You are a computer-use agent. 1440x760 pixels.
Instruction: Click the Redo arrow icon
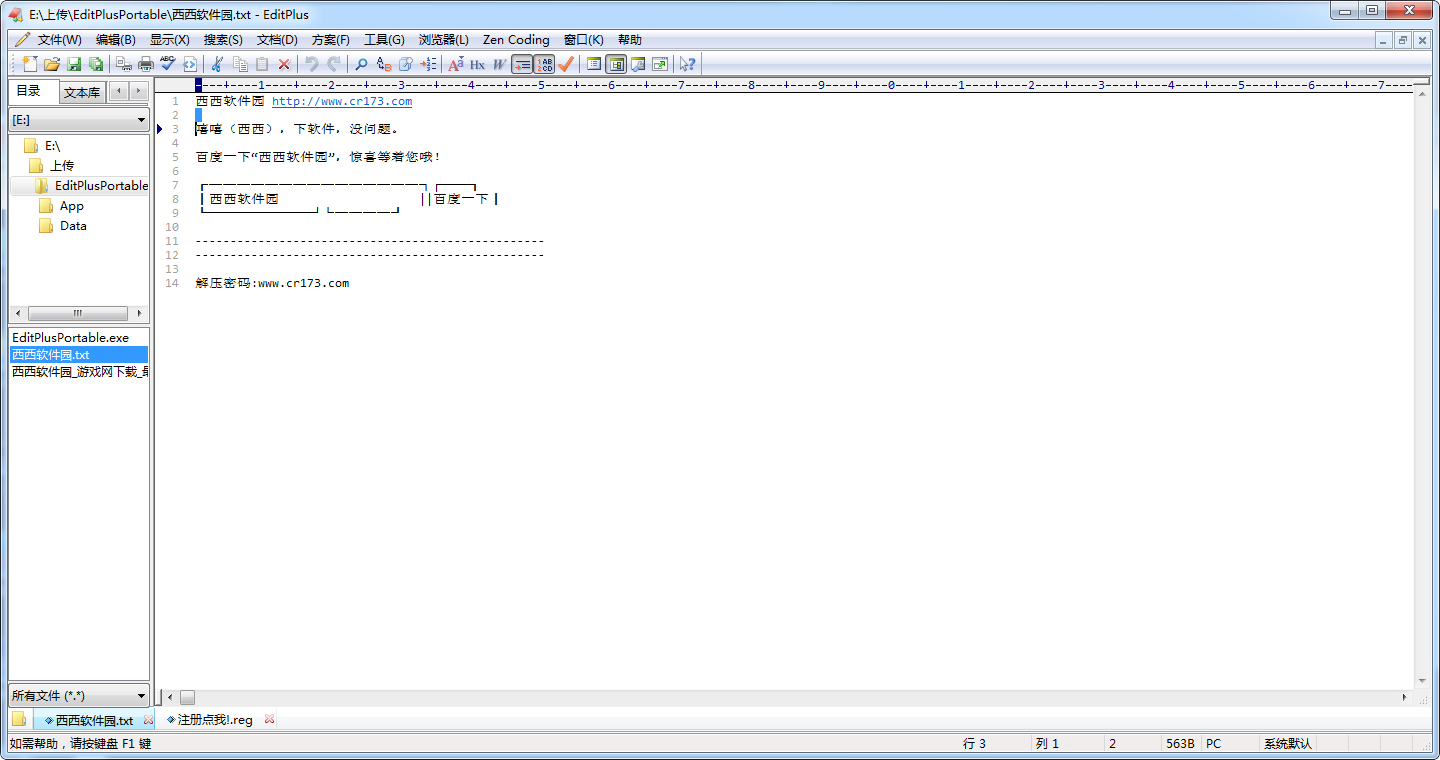click(334, 64)
